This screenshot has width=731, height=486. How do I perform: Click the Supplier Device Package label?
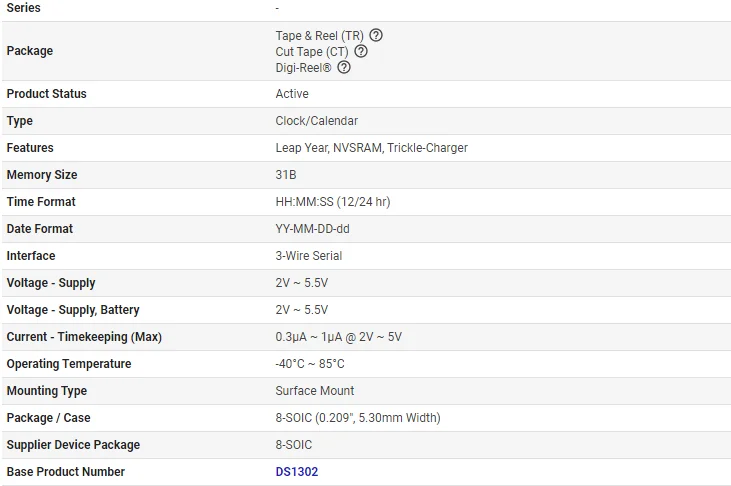pyautogui.click(x=73, y=445)
